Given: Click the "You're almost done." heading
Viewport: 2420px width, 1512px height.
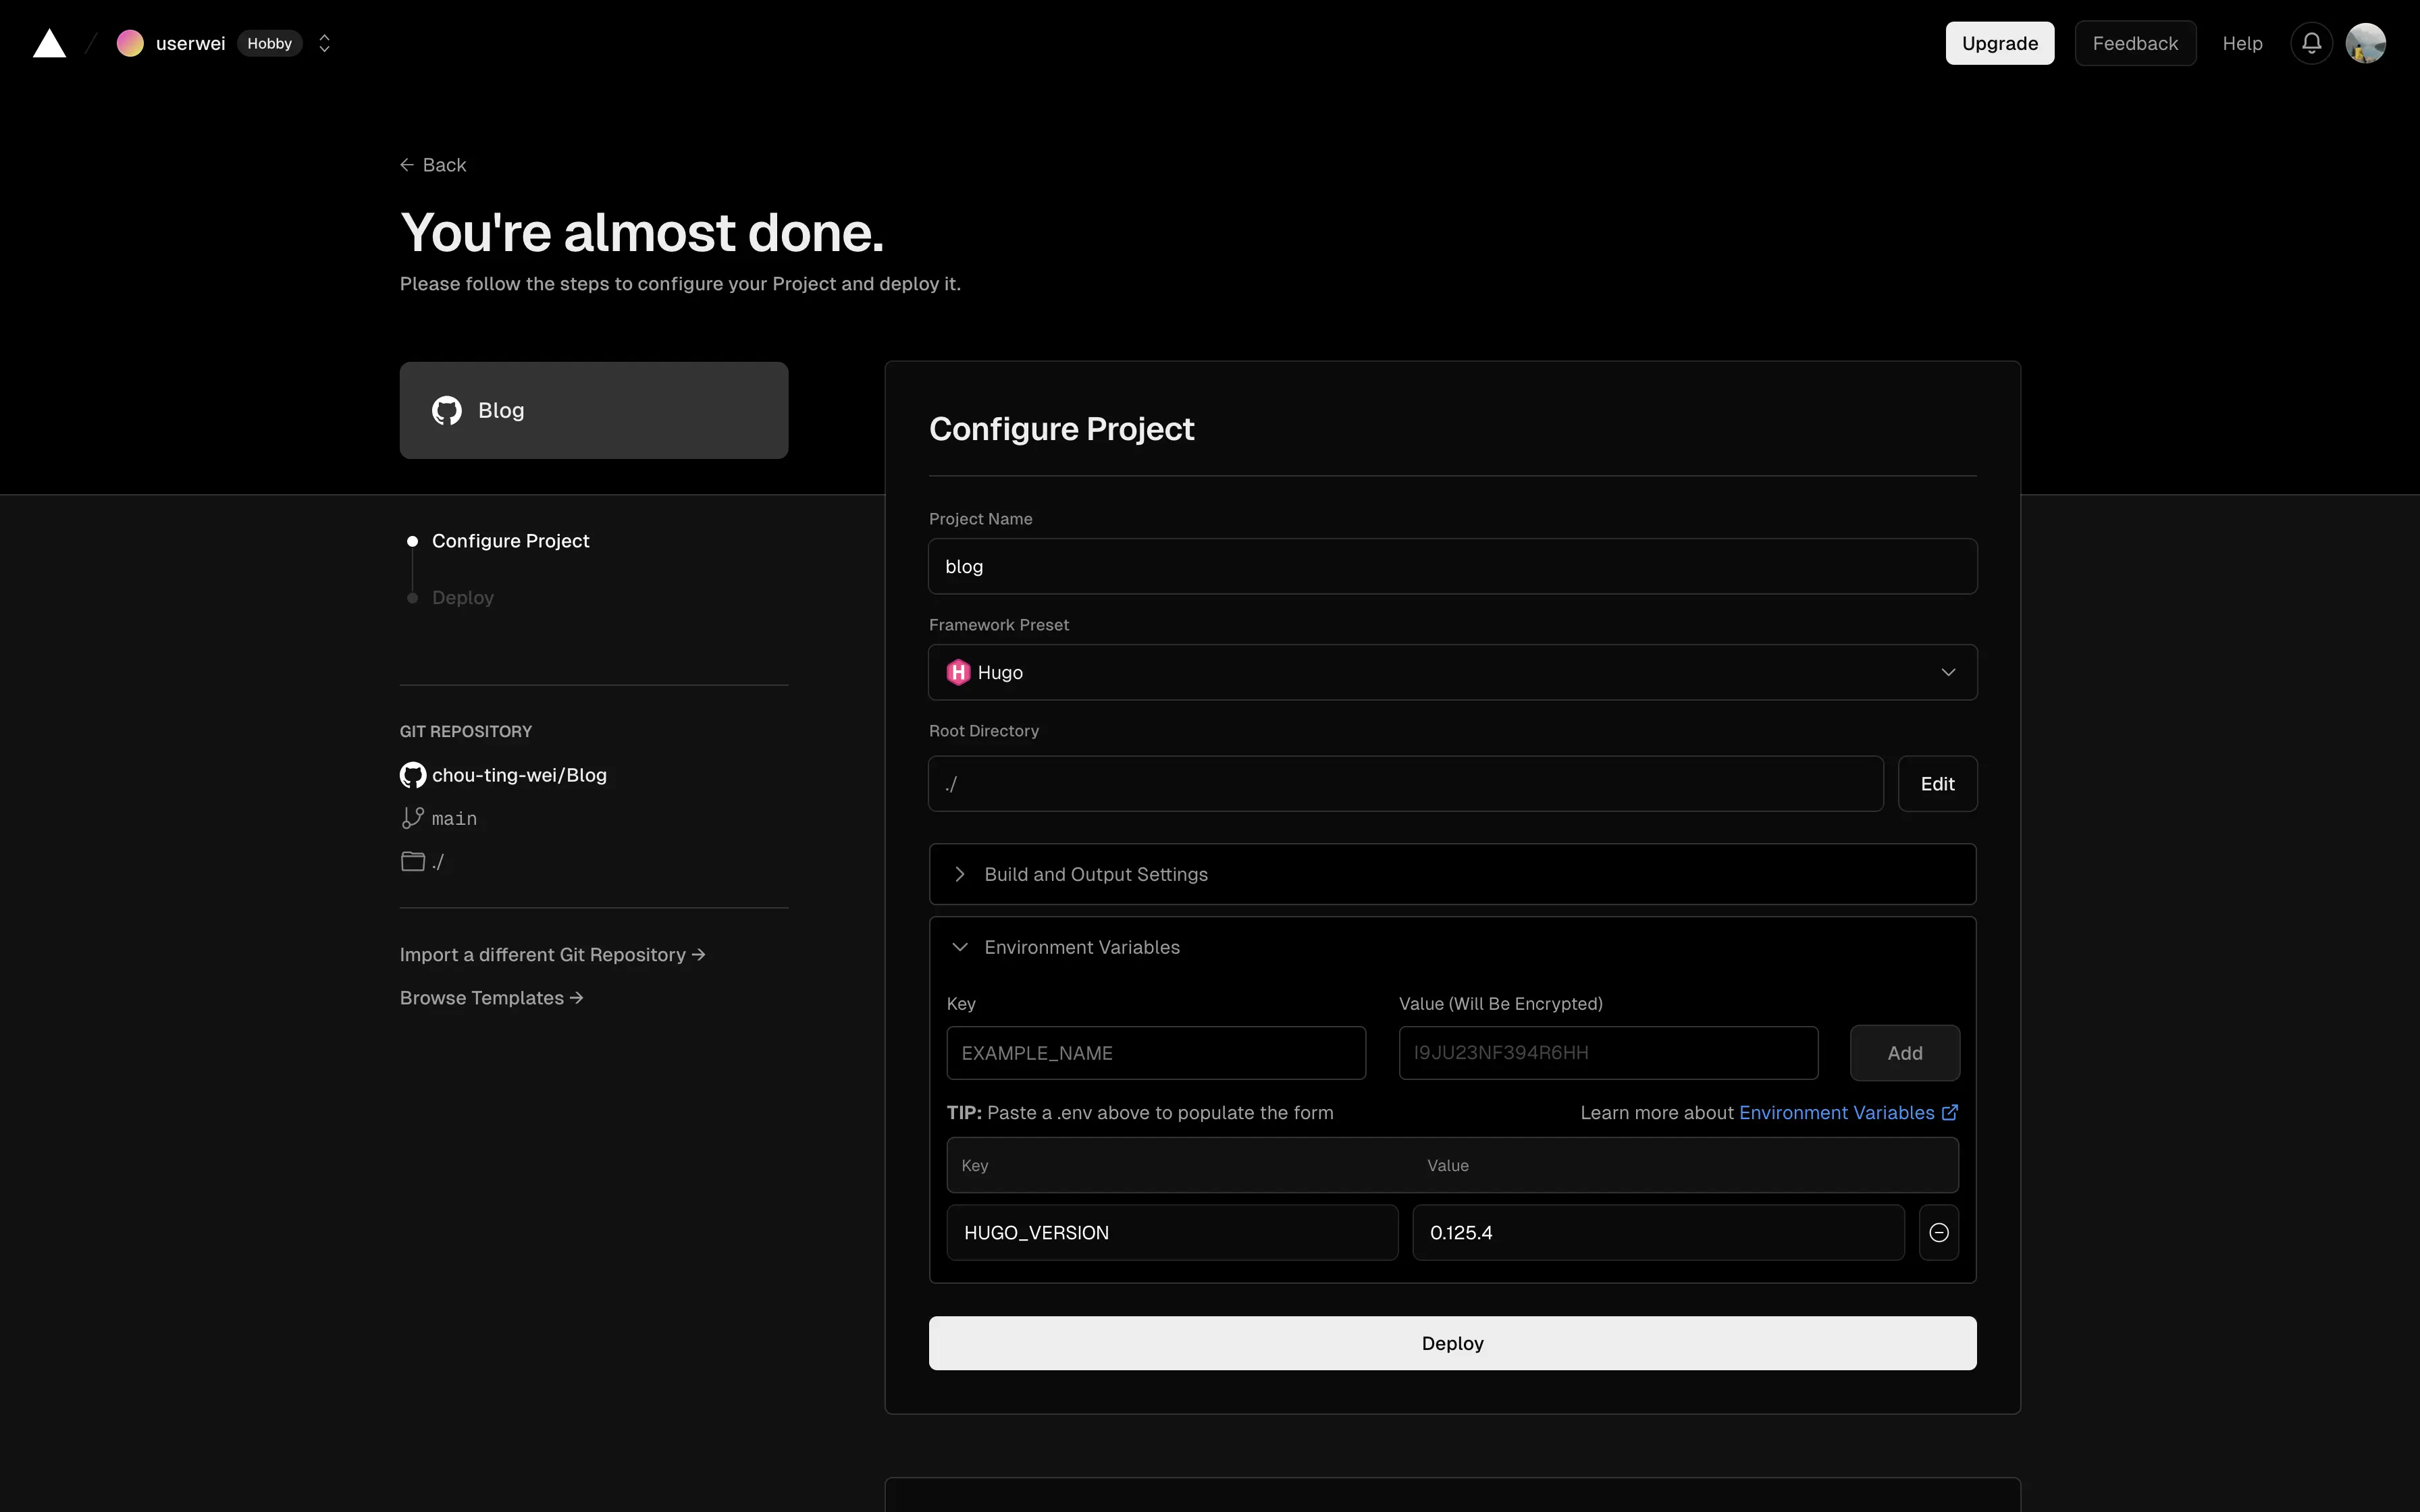Looking at the screenshot, I should pos(642,232).
